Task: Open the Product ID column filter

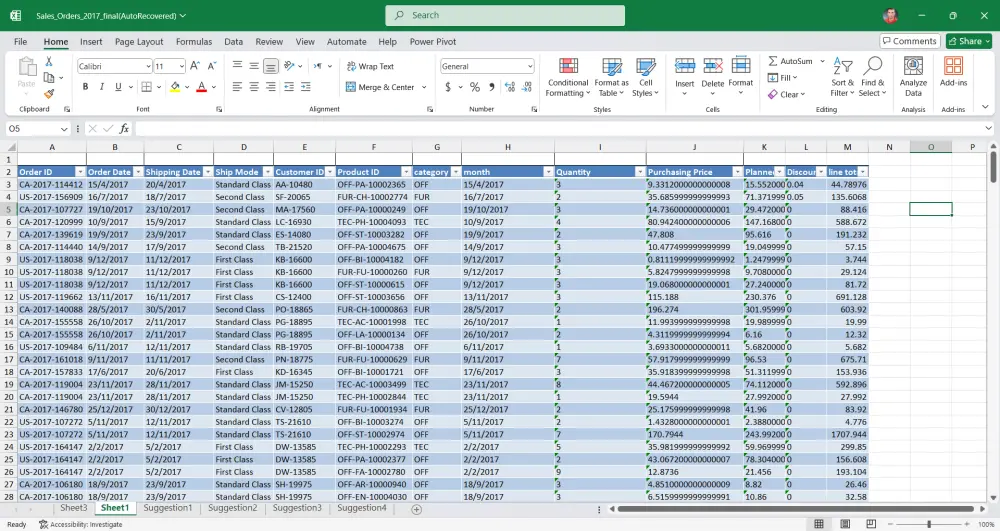Action: (406, 172)
